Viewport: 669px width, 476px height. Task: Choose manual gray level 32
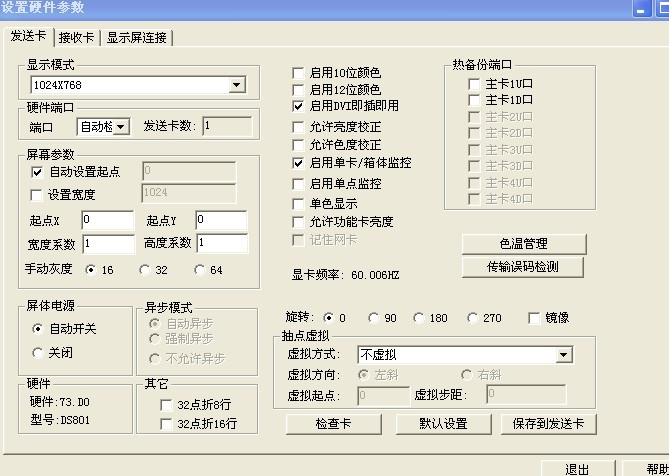coord(145,270)
